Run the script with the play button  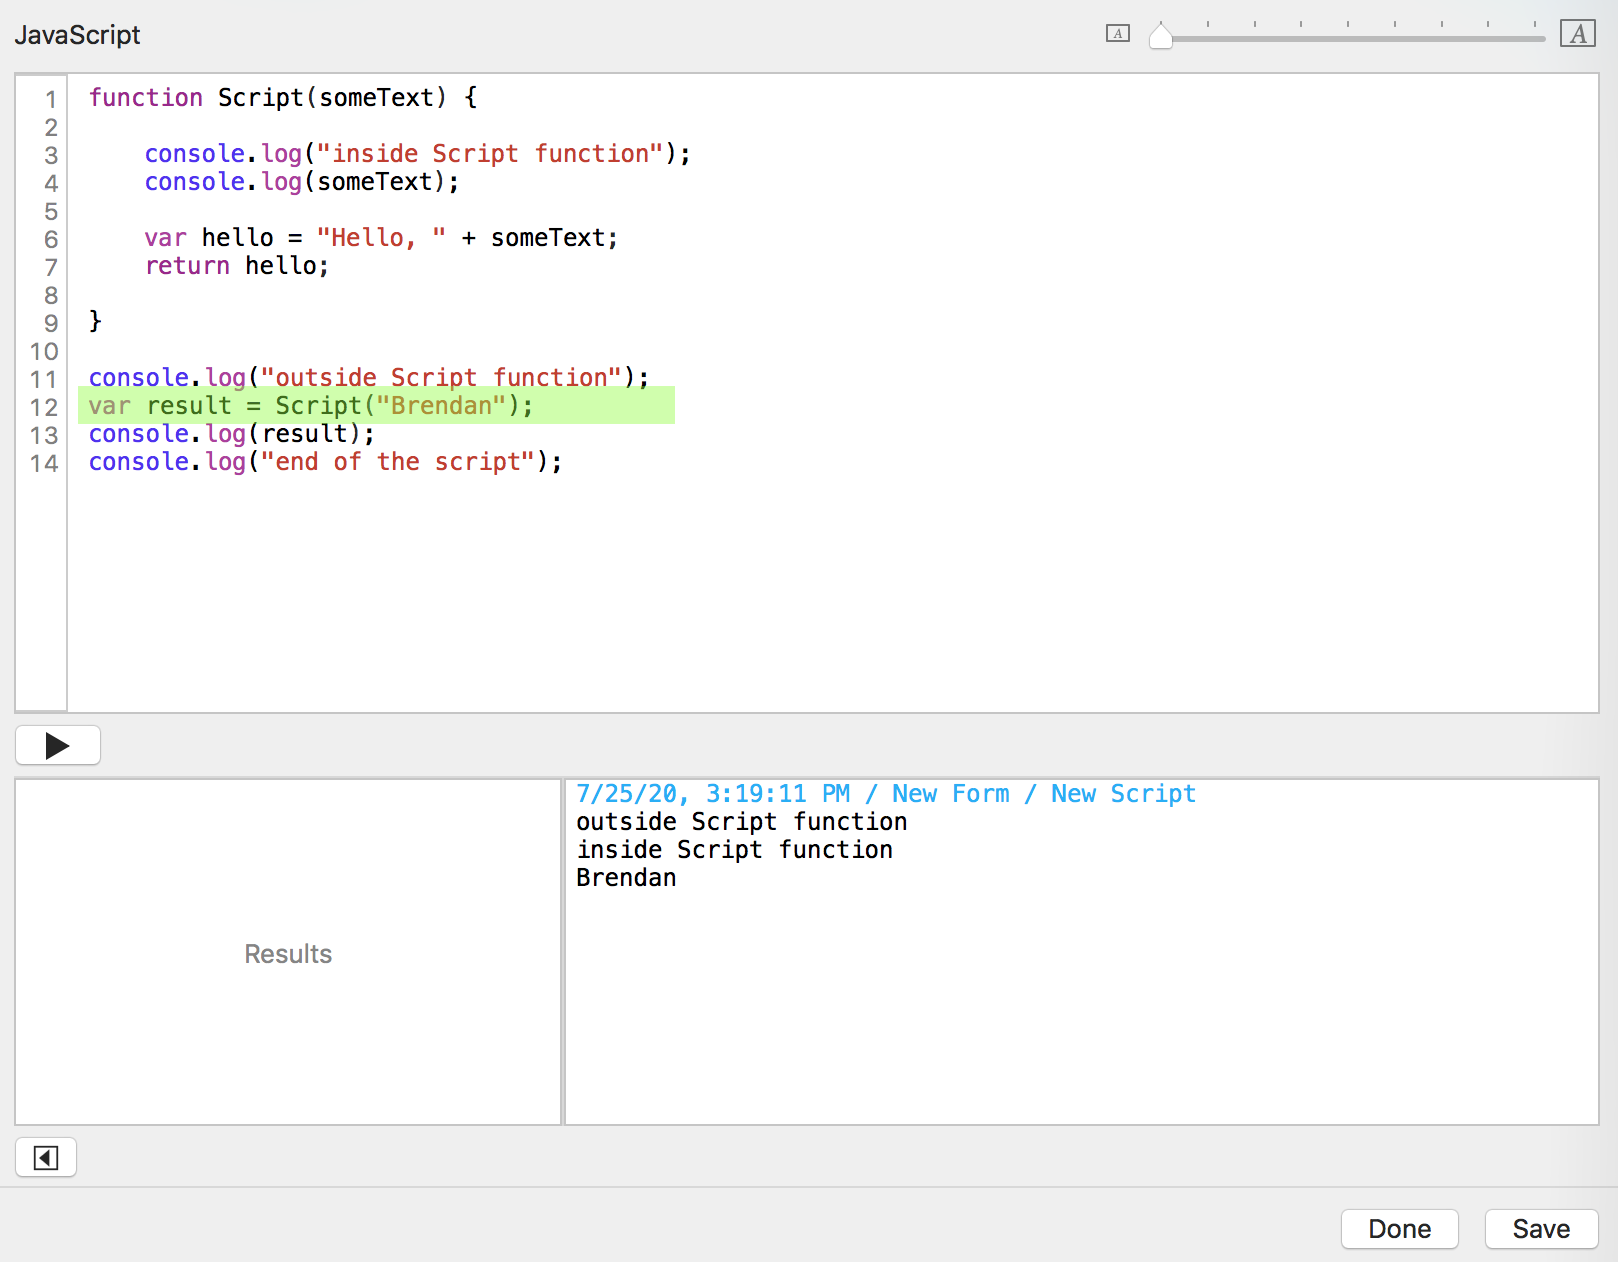click(58, 745)
